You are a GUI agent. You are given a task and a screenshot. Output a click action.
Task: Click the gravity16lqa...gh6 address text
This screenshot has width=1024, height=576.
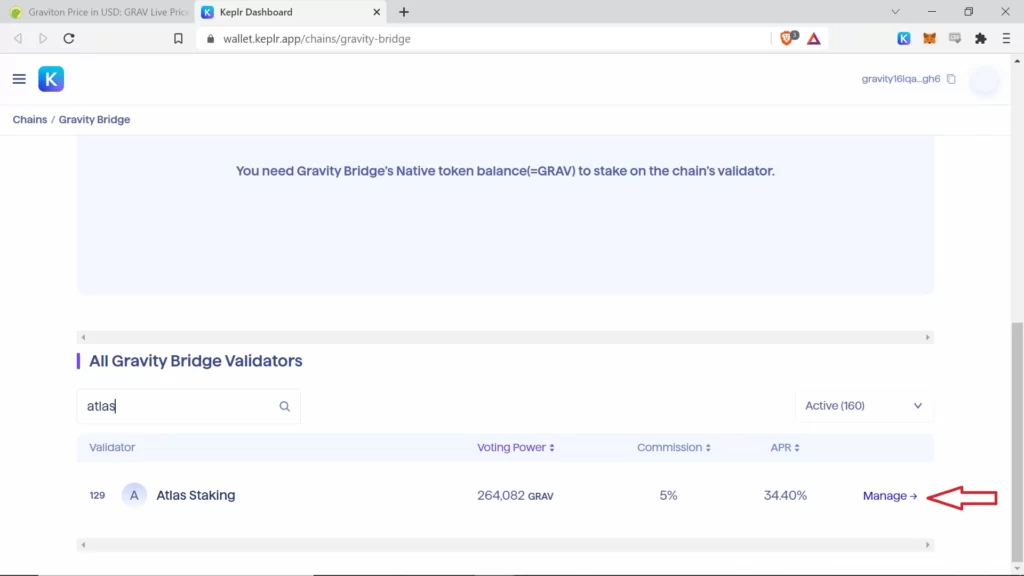click(901, 79)
